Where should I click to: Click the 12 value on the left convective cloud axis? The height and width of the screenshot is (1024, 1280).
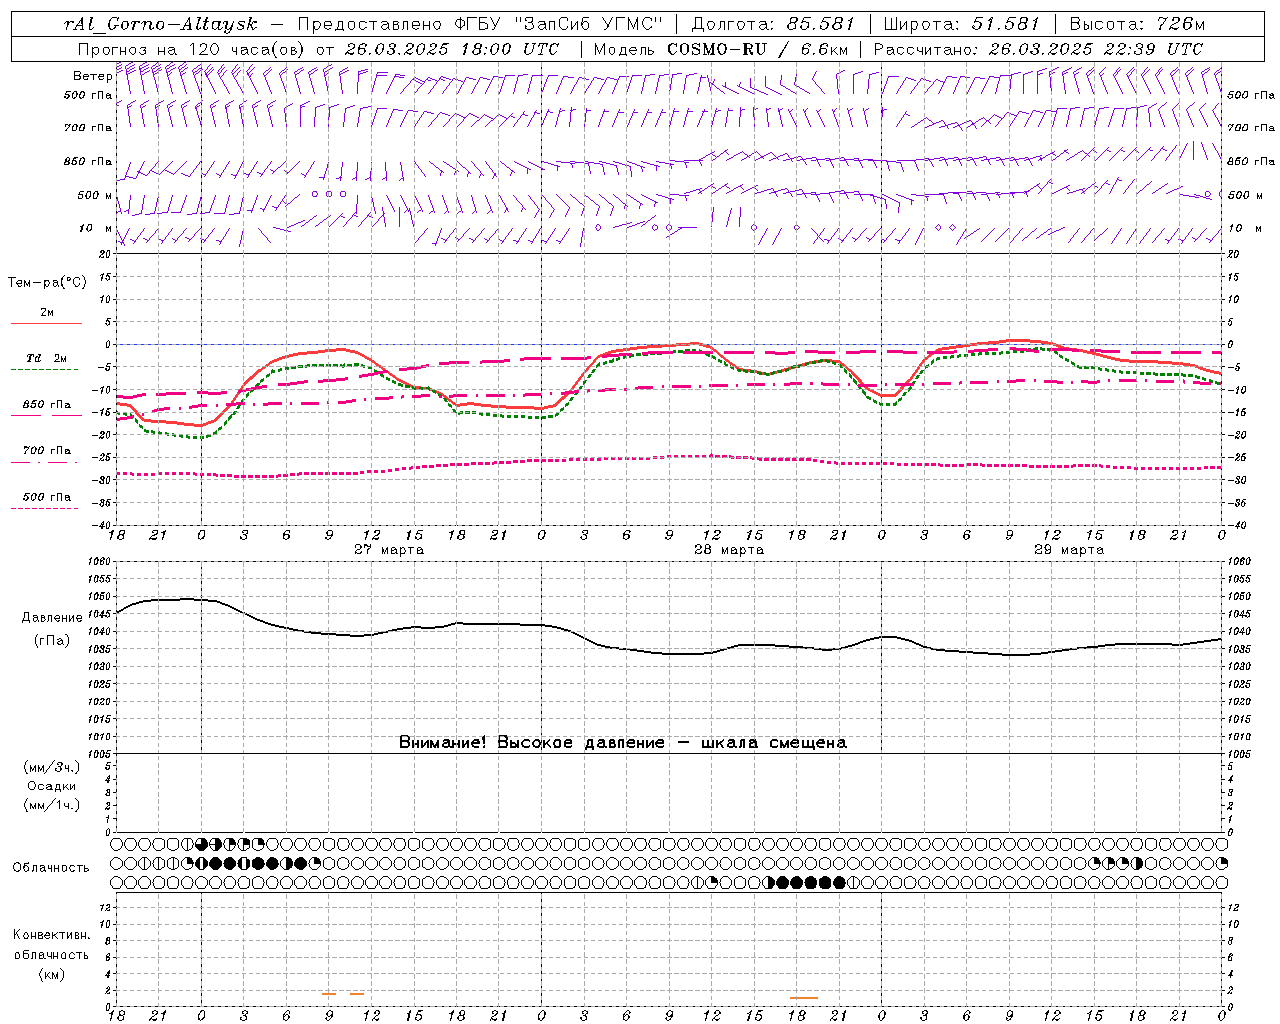point(105,907)
